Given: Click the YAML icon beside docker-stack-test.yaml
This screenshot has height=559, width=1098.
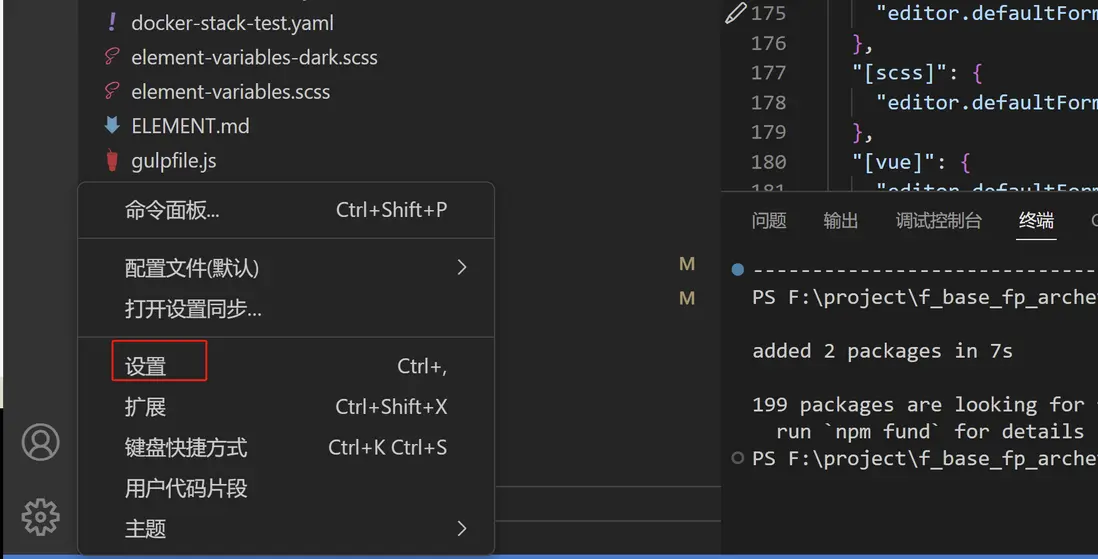Looking at the screenshot, I should (112, 23).
